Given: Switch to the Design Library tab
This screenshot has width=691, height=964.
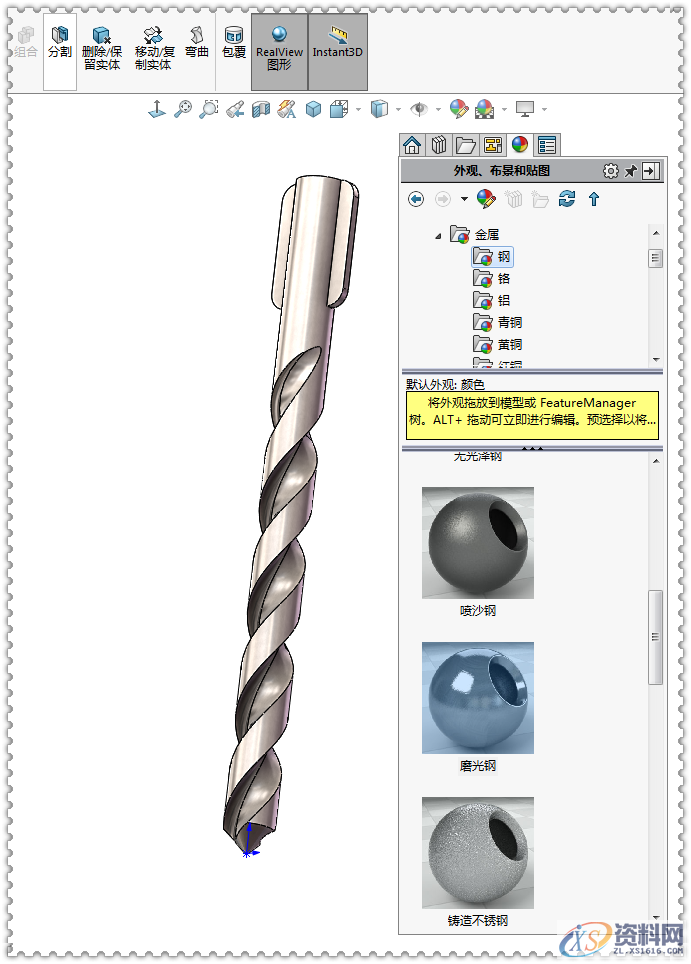Looking at the screenshot, I should (439, 145).
